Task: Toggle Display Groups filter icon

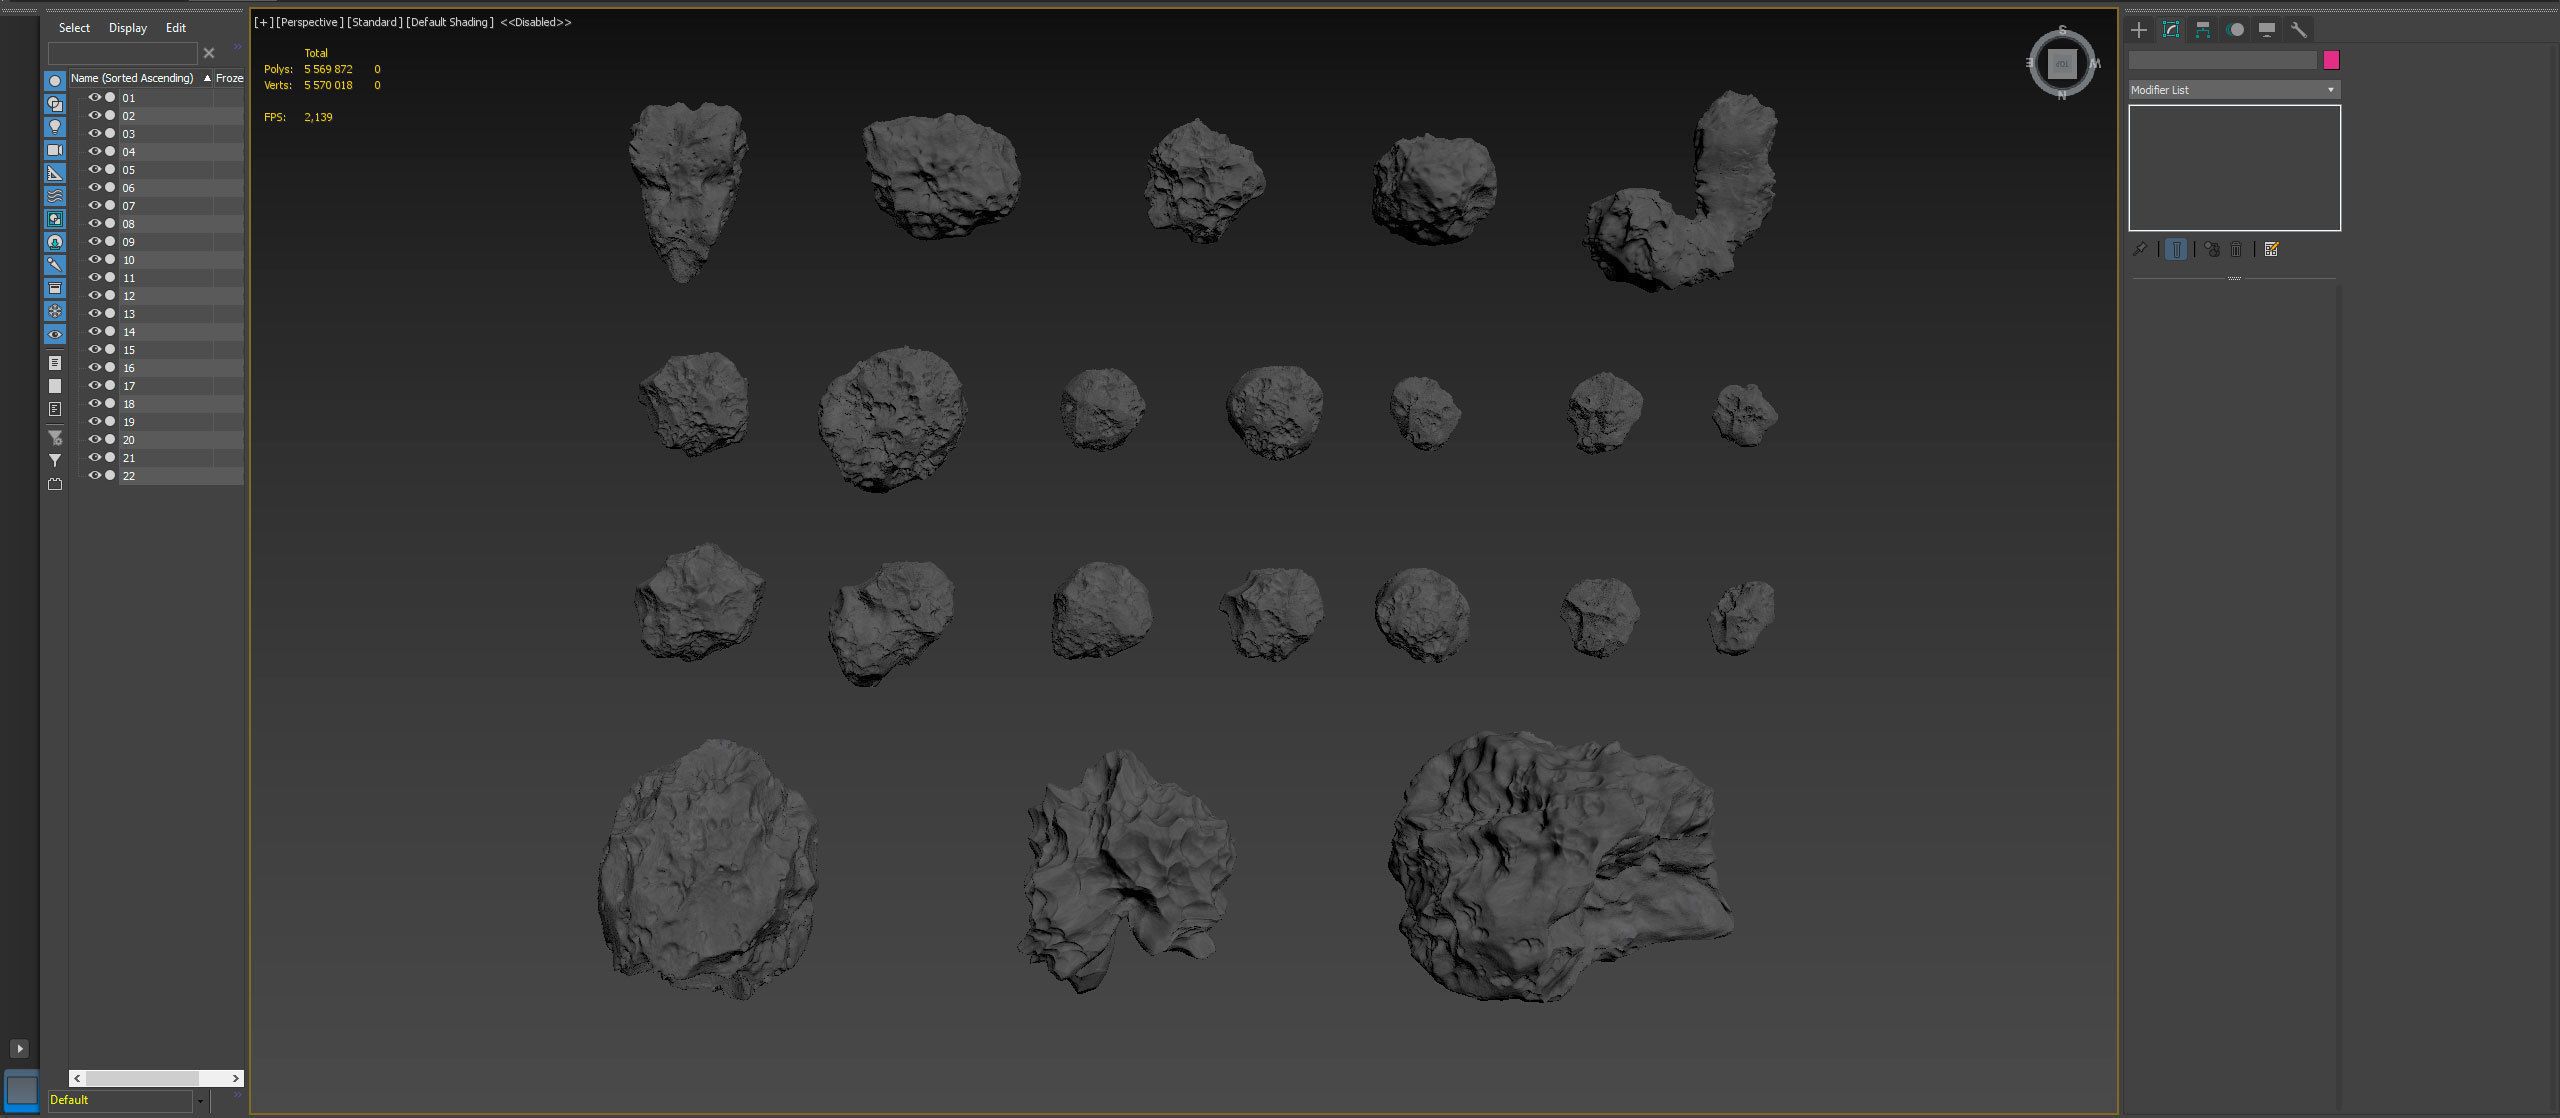Action: [x=55, y=219]
